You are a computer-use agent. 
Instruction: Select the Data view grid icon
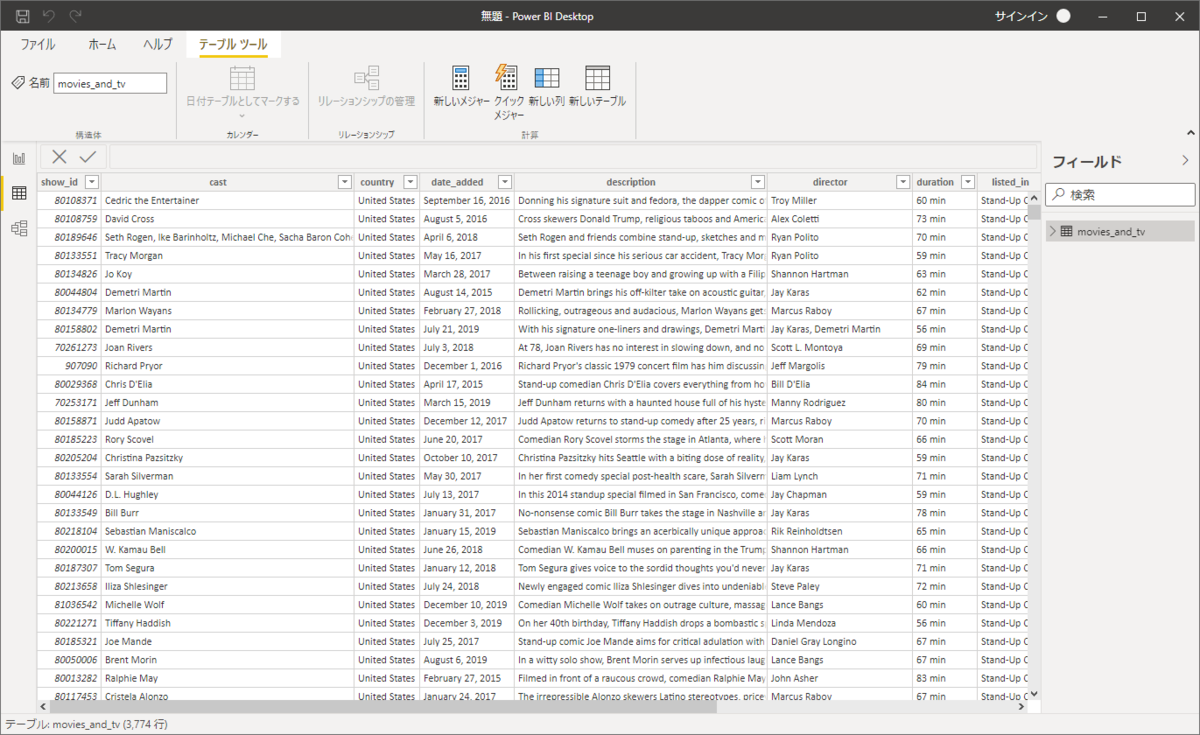point(19,193)
